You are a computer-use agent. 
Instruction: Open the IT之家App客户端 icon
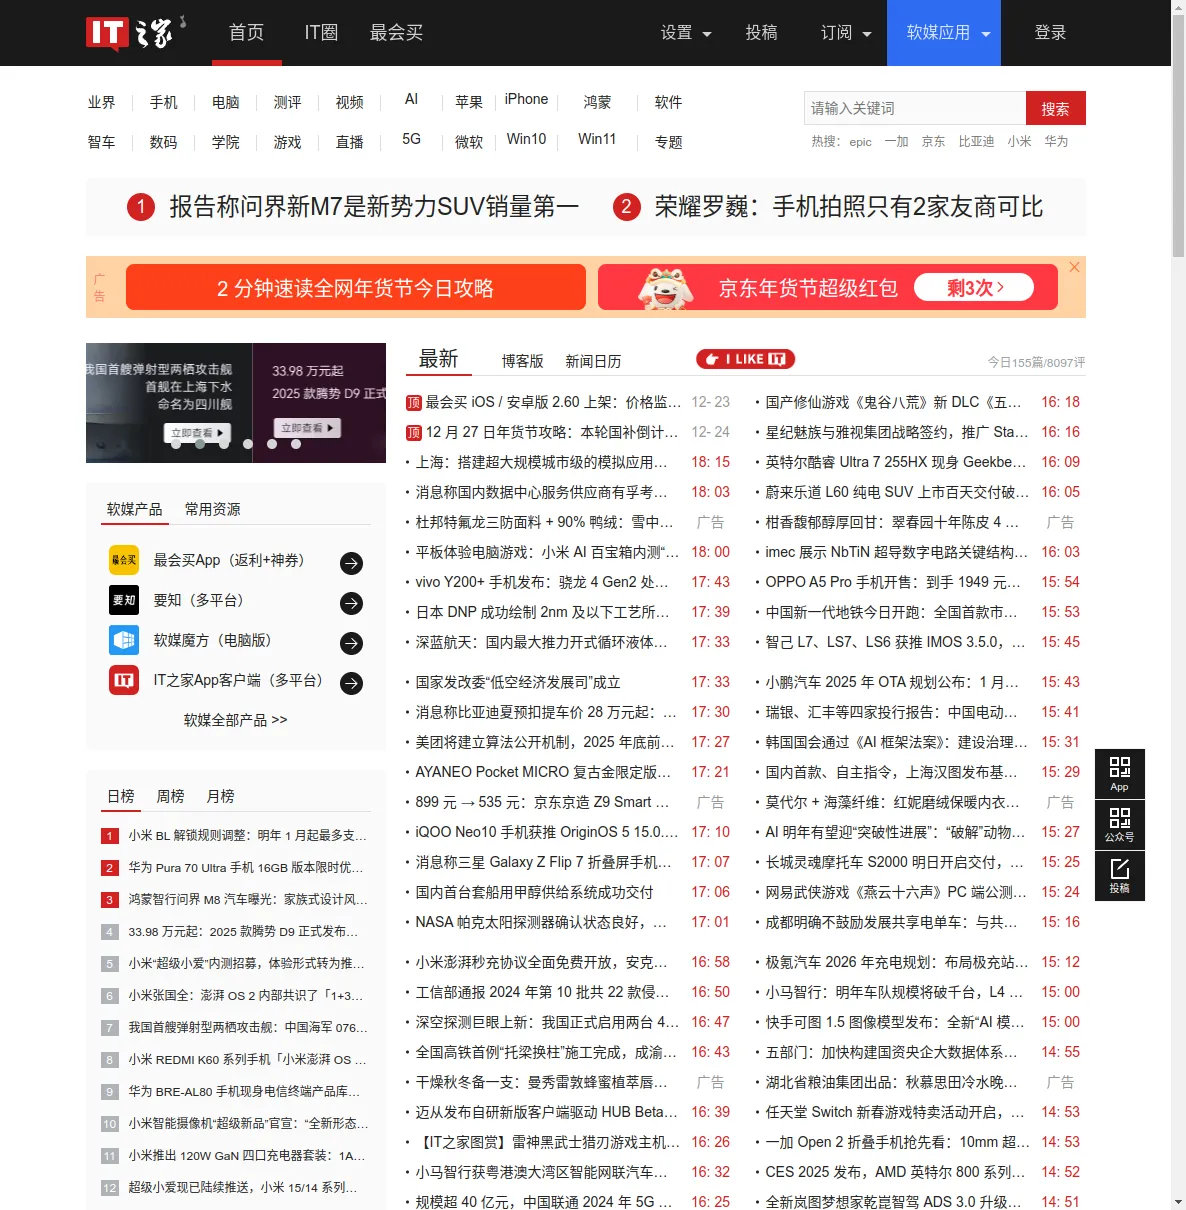point(124,680)
